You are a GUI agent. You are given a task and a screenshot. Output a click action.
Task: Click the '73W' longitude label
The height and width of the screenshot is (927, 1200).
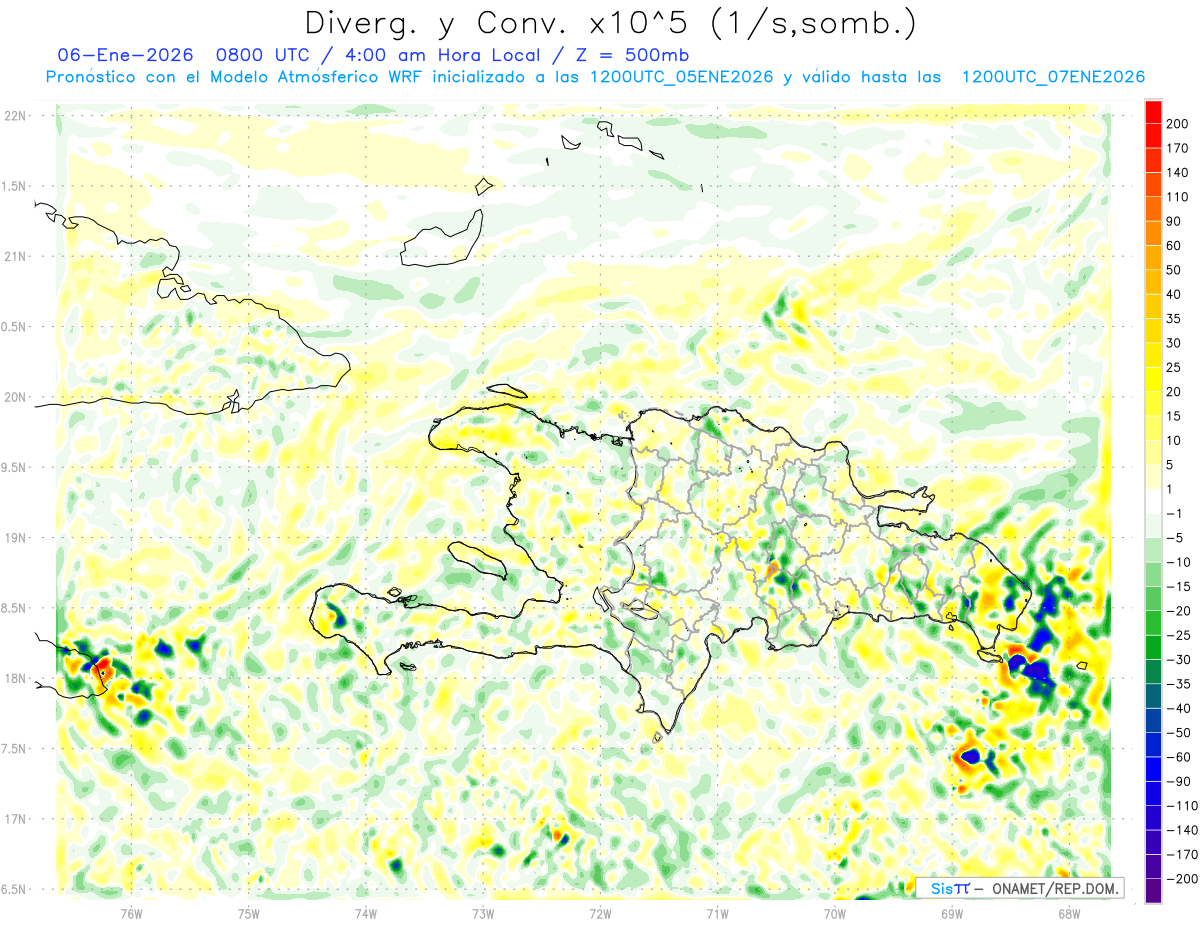coord(483,913)
